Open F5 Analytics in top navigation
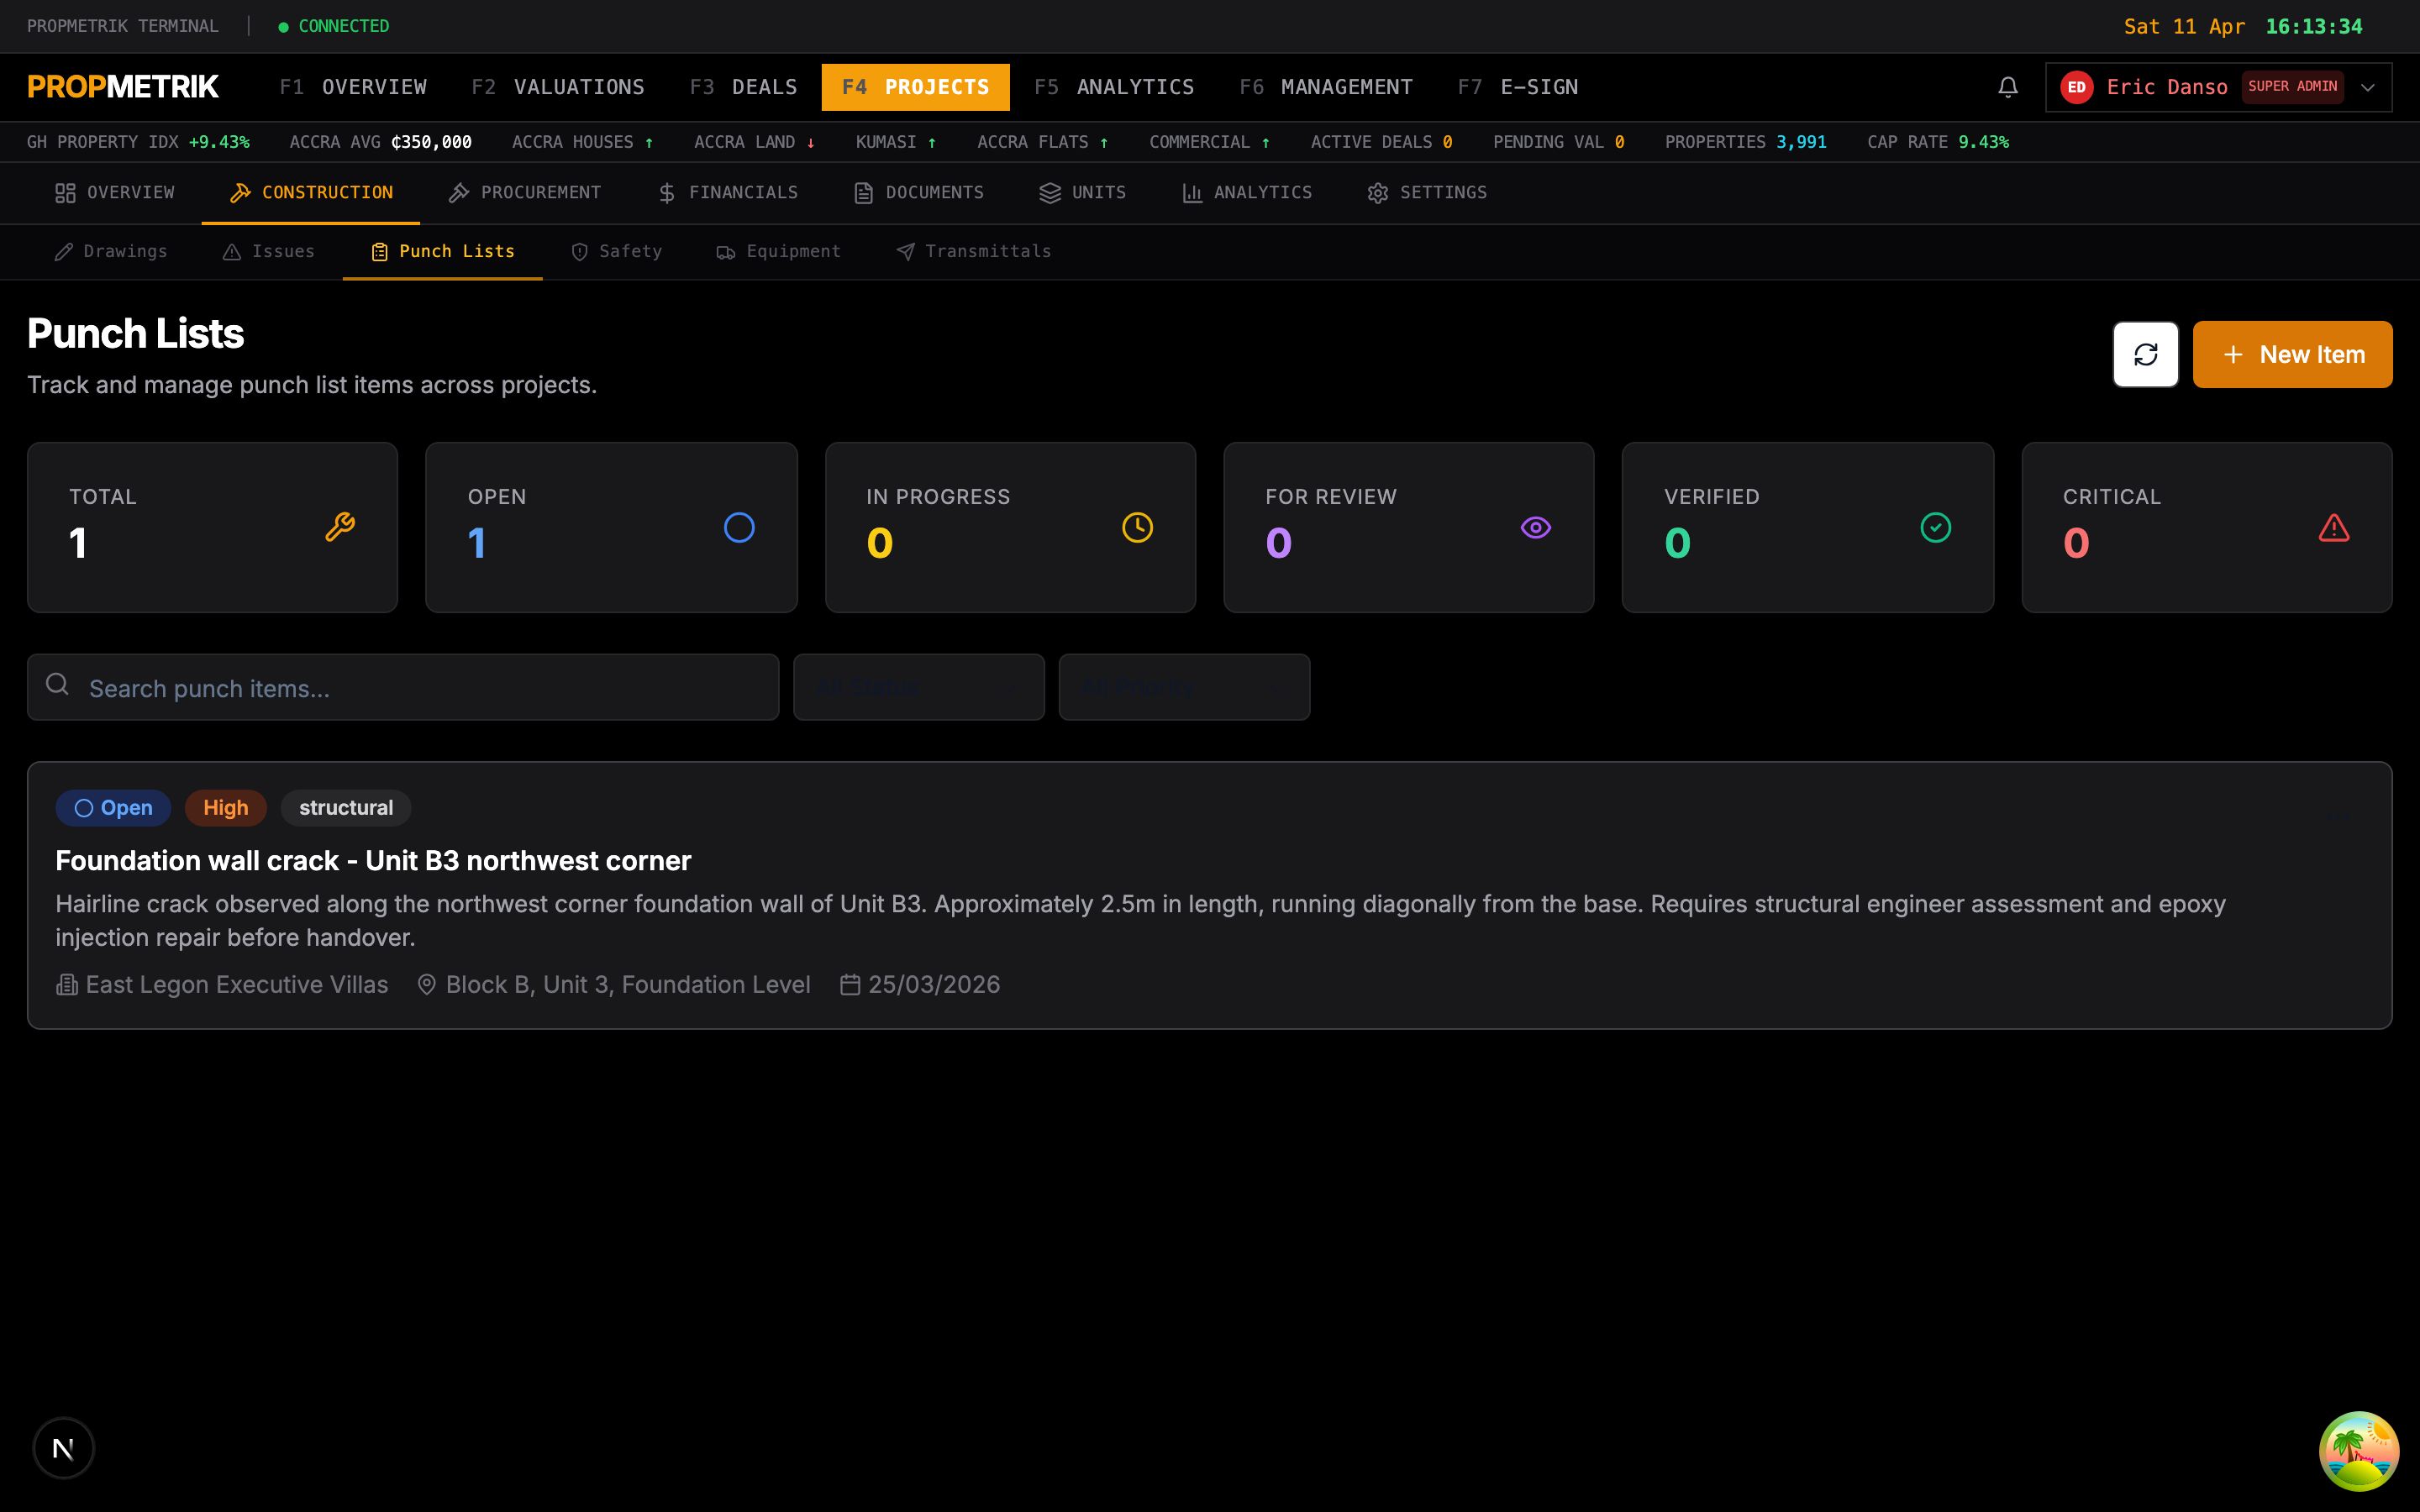2420x1512 pixels. [1114, 87]
